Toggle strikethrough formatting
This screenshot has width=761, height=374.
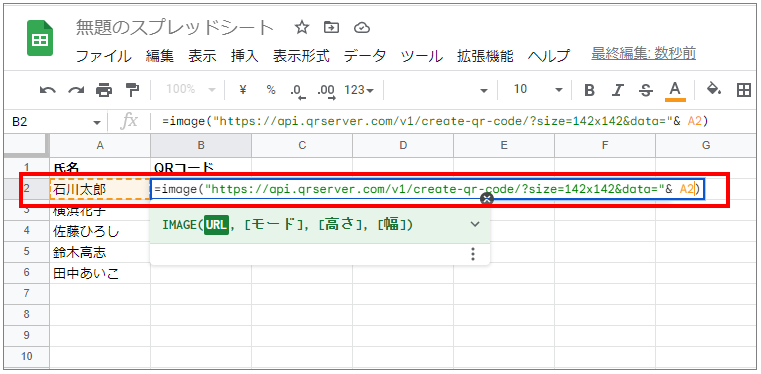point(645,90)
